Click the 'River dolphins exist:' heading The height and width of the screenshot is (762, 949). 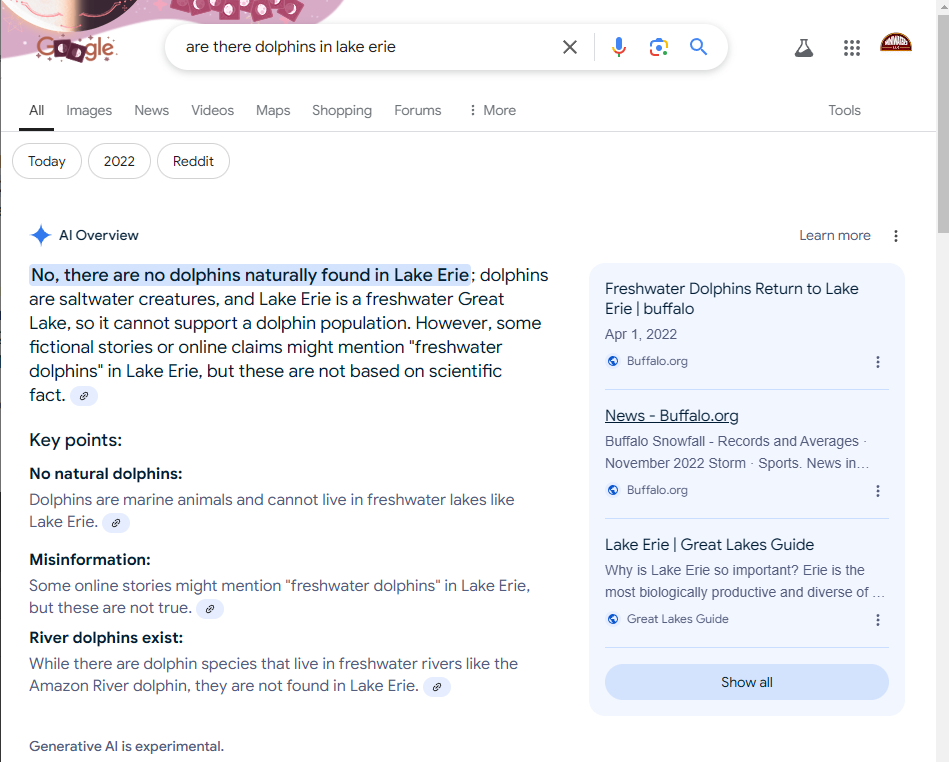click(106, 638)
